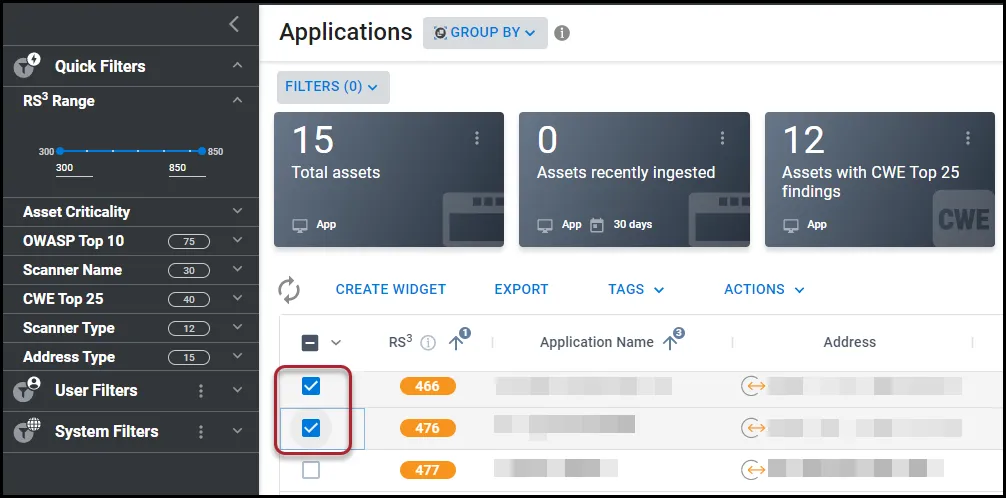Open the Group By dropdown
1006x498 pixels.
(485, 33)
